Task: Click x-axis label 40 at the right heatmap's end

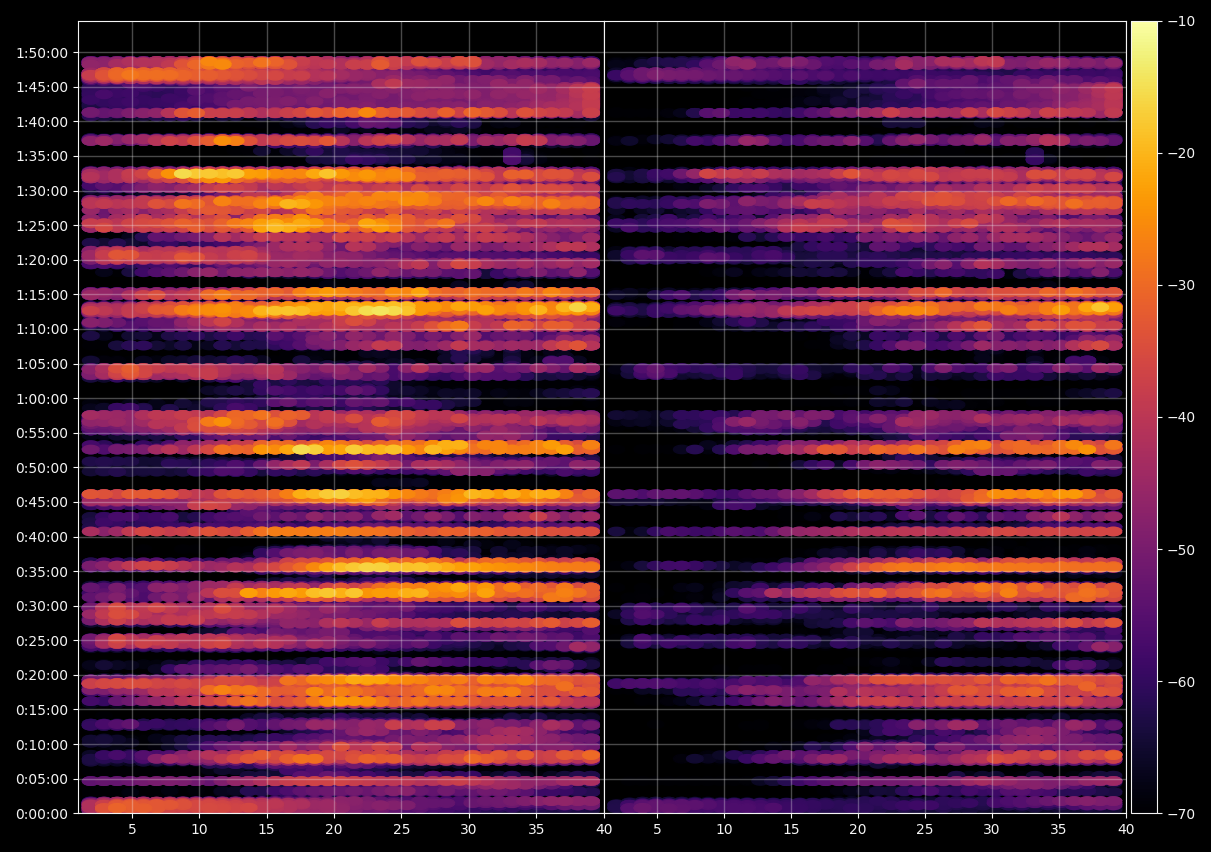Action: click(1126, 830)
